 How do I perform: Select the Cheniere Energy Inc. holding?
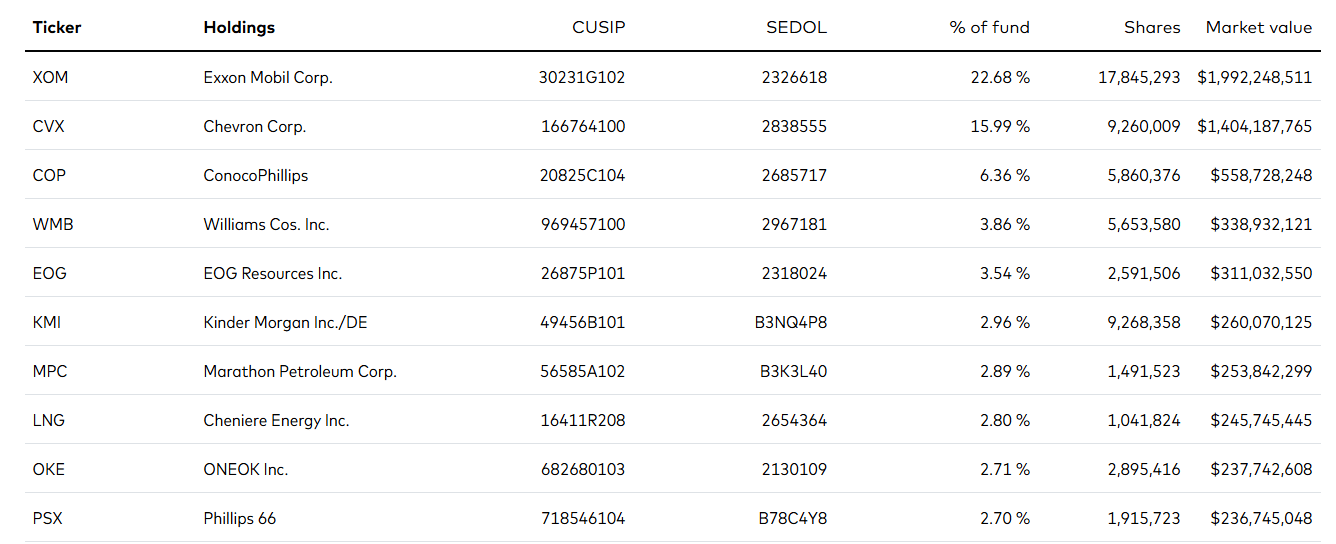point(276,420)
